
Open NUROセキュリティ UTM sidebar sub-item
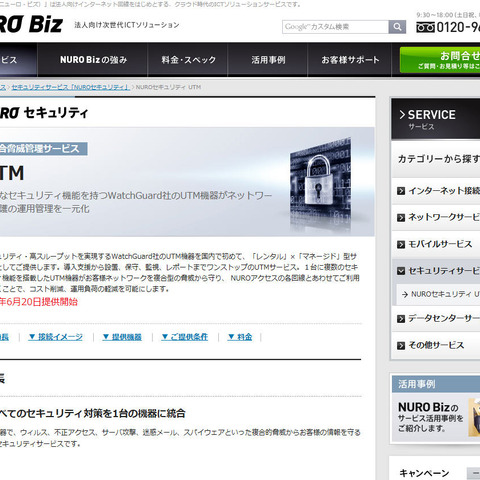438,294
